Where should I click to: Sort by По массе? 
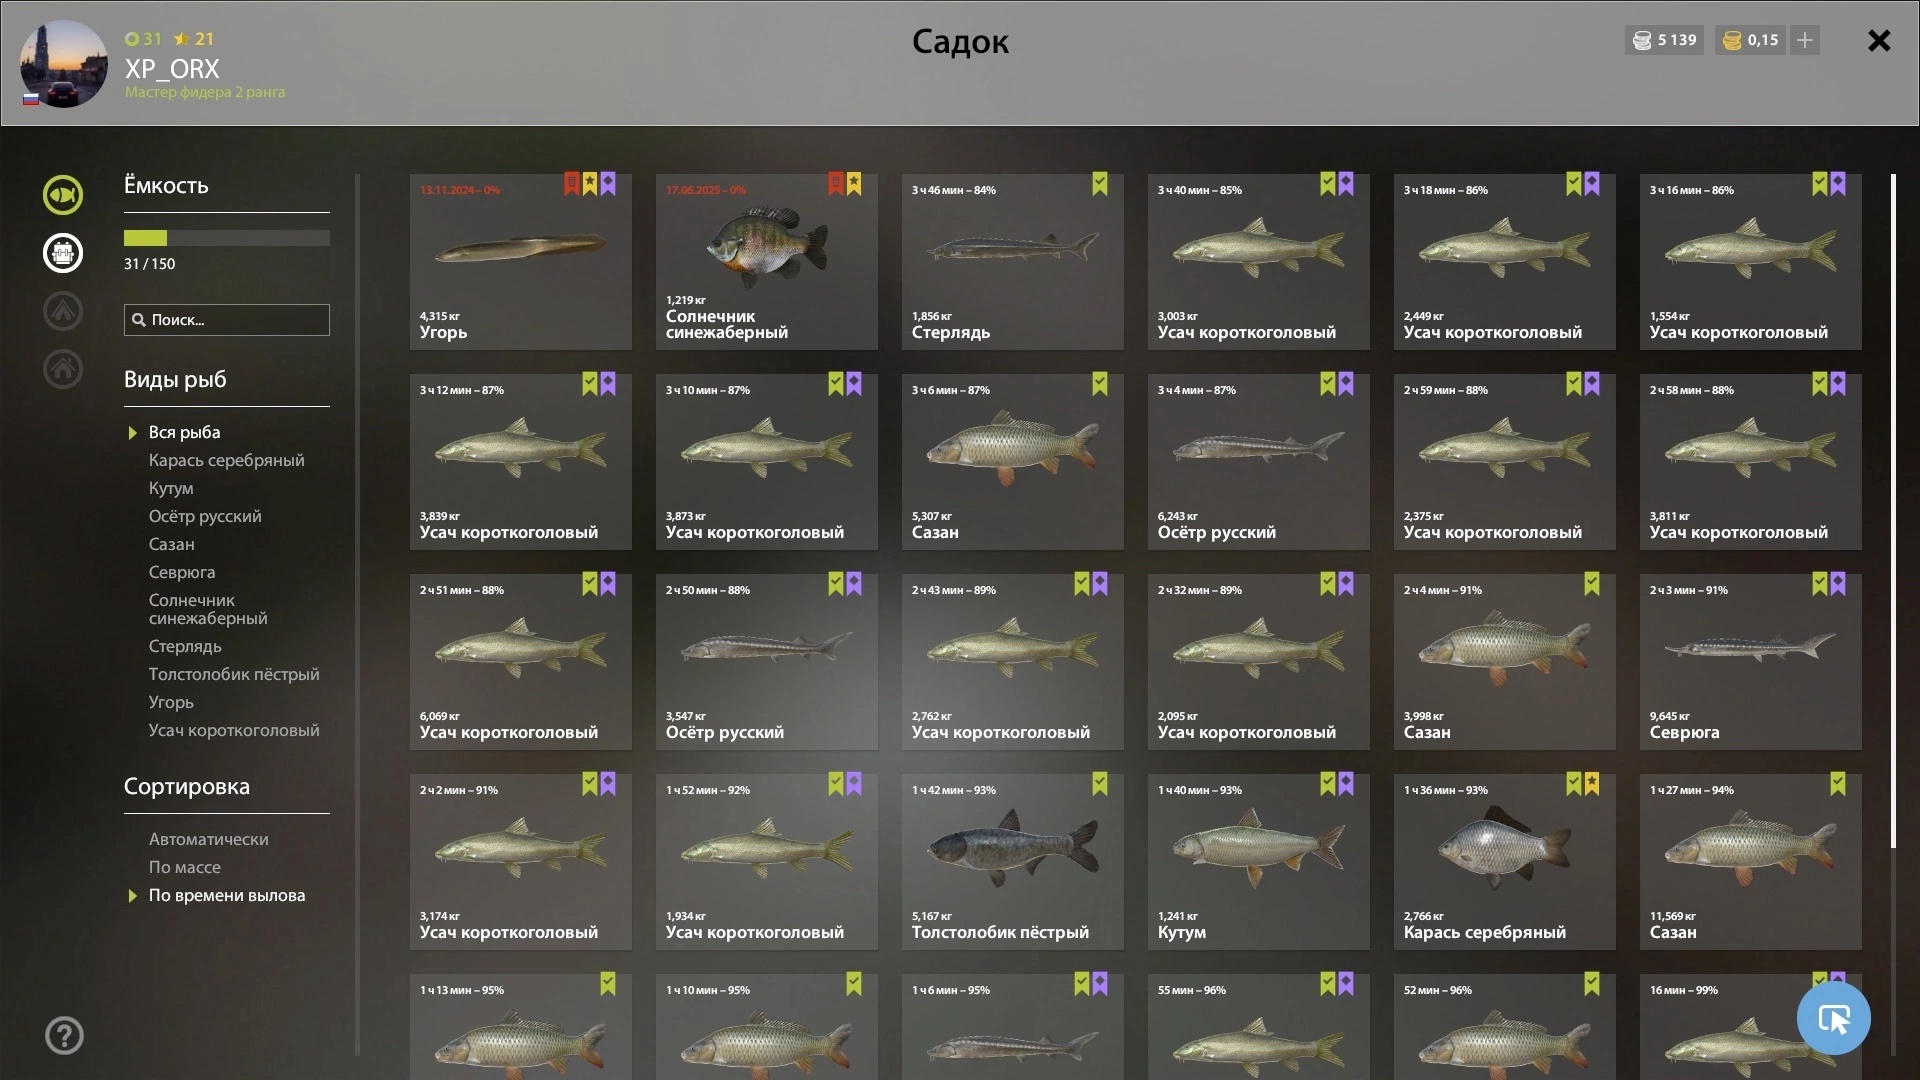pos(185,868)
